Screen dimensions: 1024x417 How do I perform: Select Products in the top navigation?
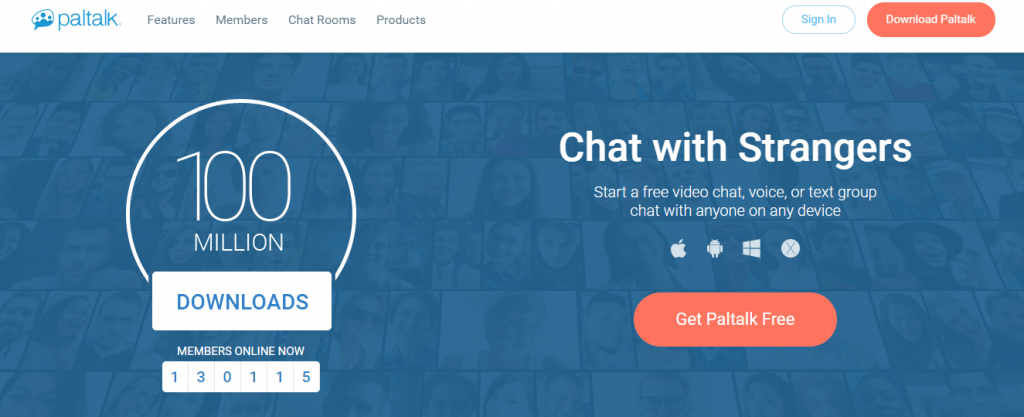pyautogui.click(x=401, y=20)
